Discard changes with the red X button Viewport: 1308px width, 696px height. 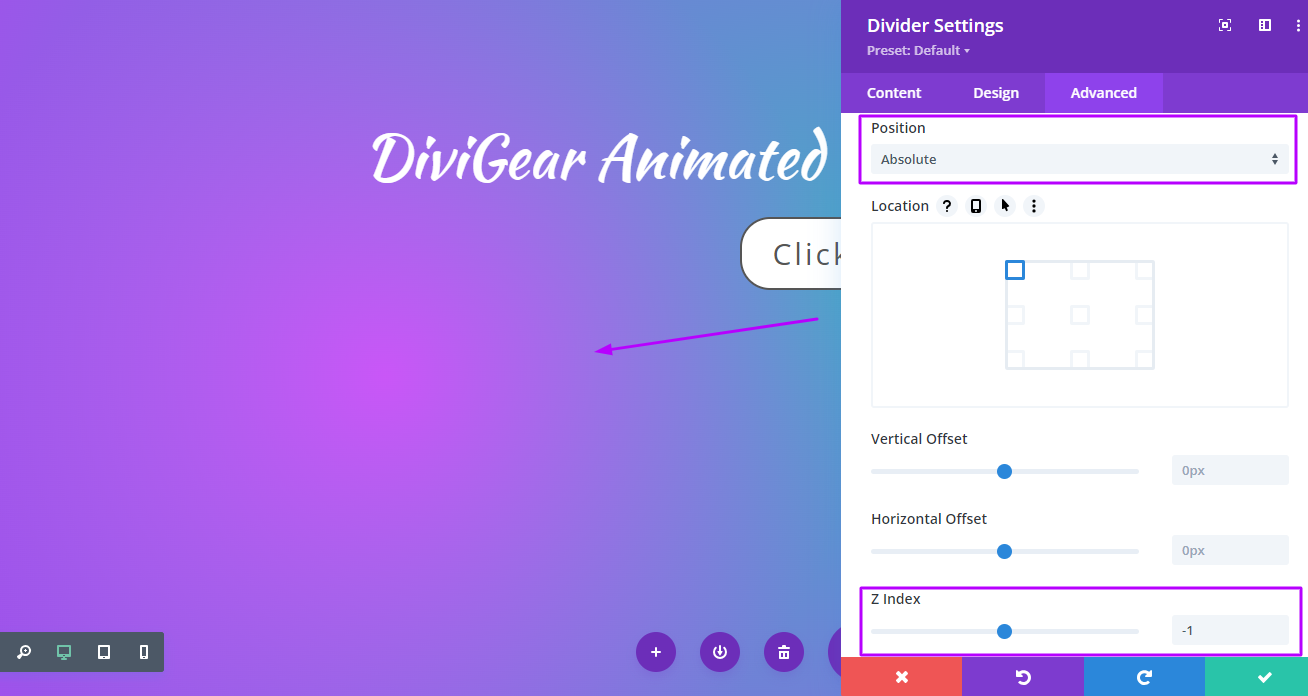point(902,677)
